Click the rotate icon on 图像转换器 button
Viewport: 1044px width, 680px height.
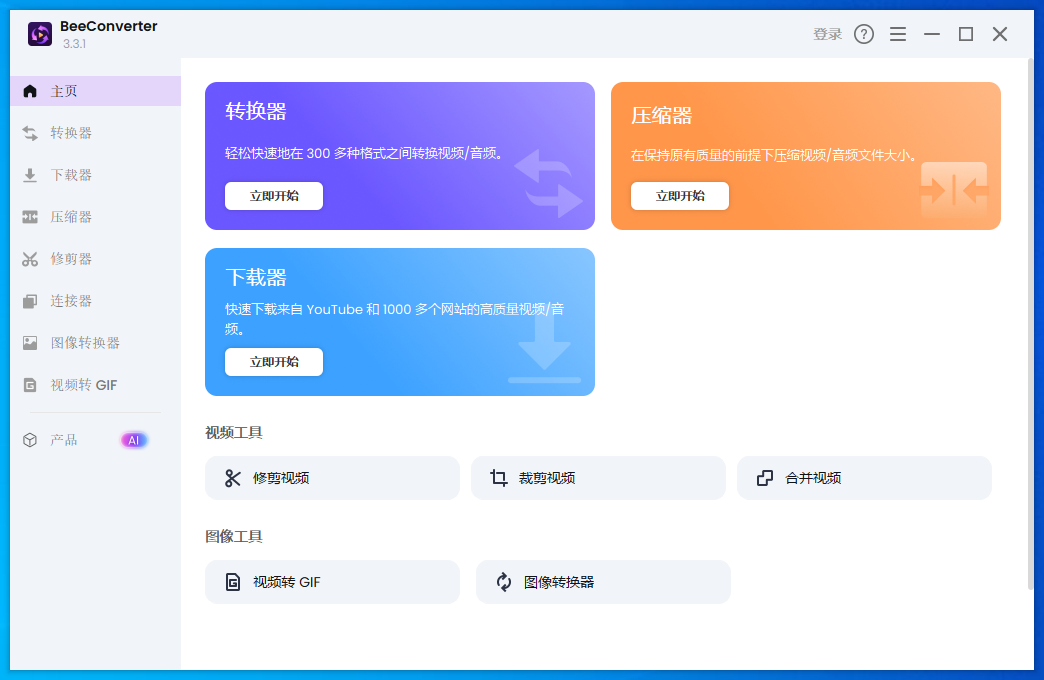(x=504, y=582)
